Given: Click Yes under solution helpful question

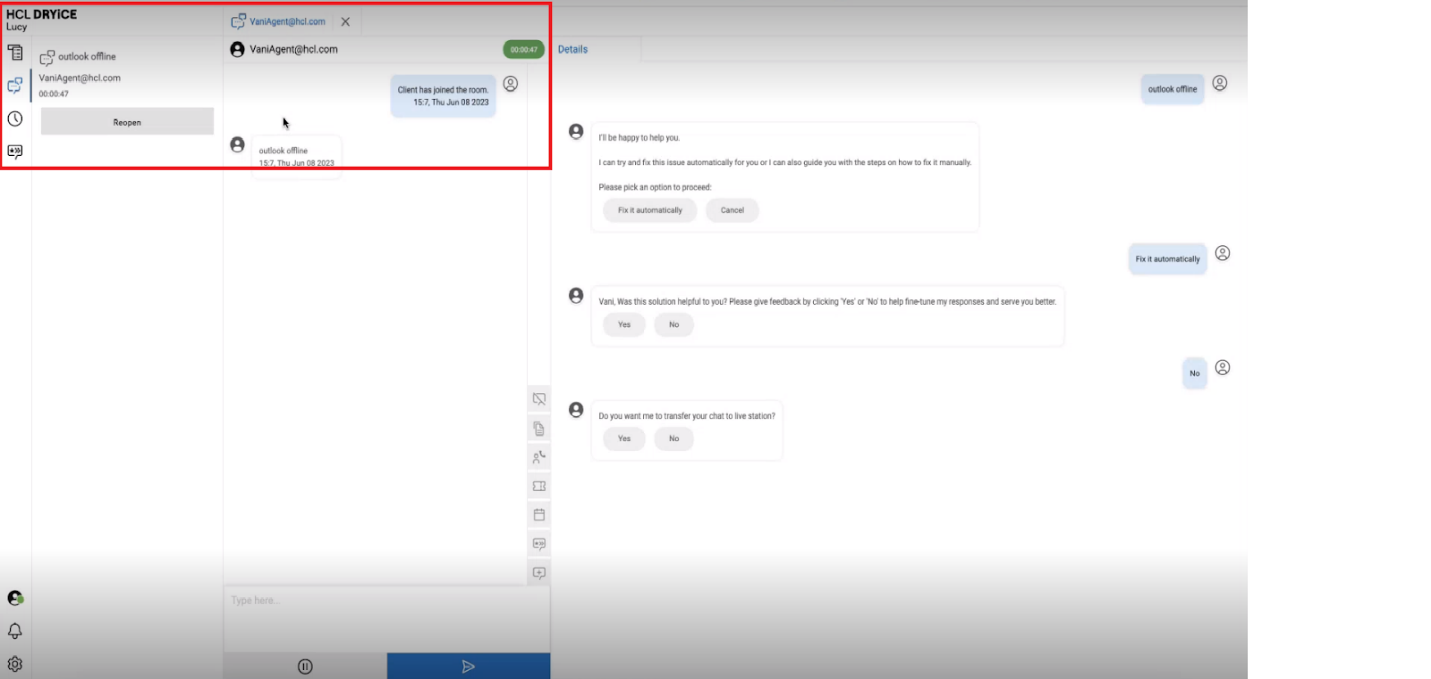Looking at the screenshot, I should (x=624, y=325).
